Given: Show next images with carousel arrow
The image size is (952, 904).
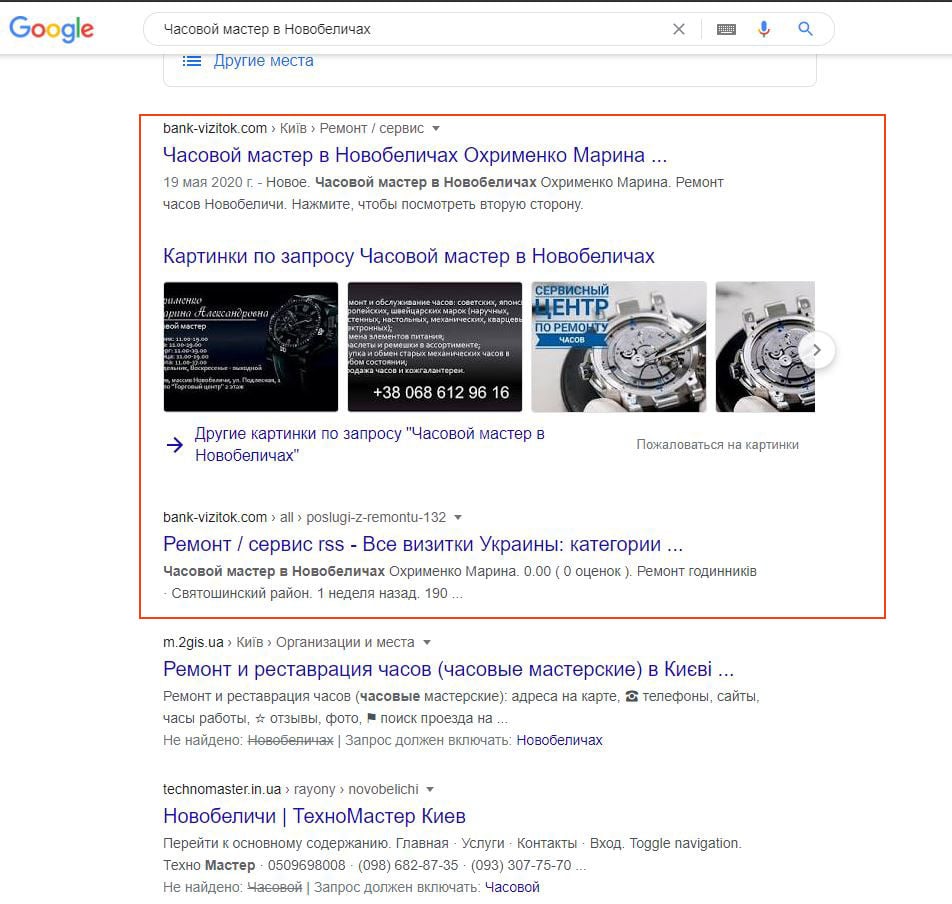Looking at the screenshot, I should 817,350.
